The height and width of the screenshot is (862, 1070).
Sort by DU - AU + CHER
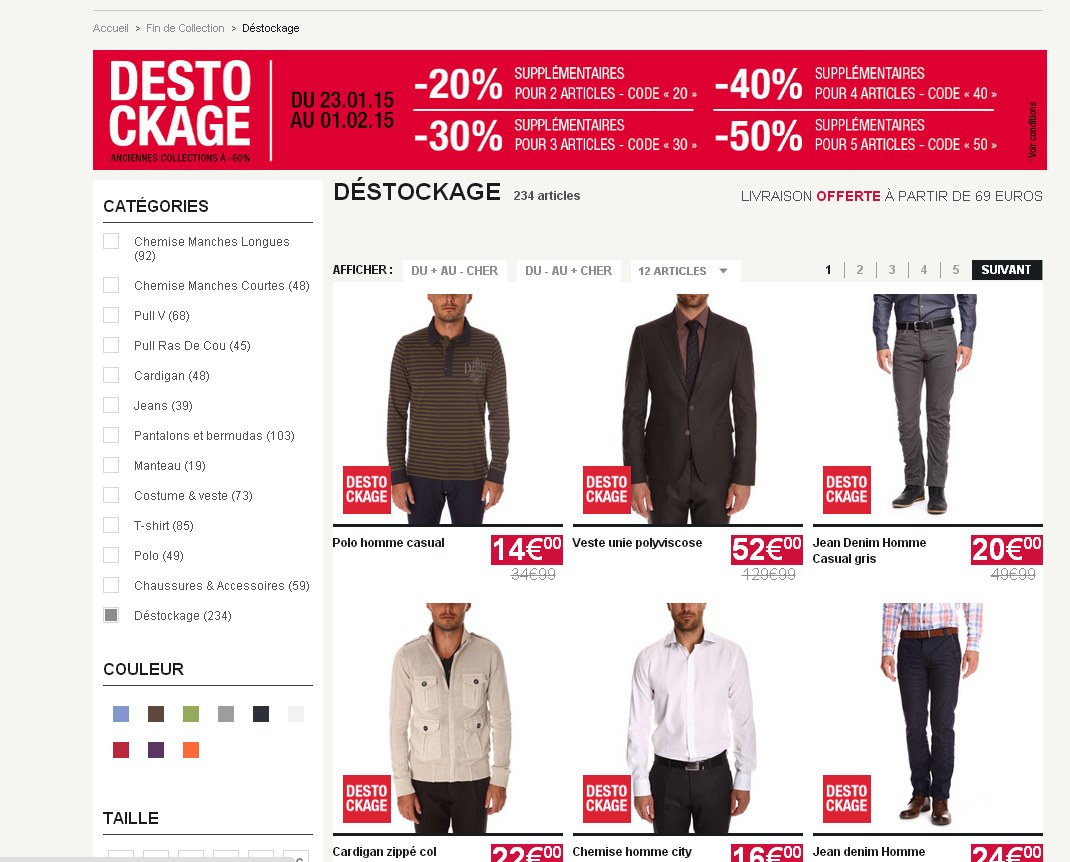568,271
